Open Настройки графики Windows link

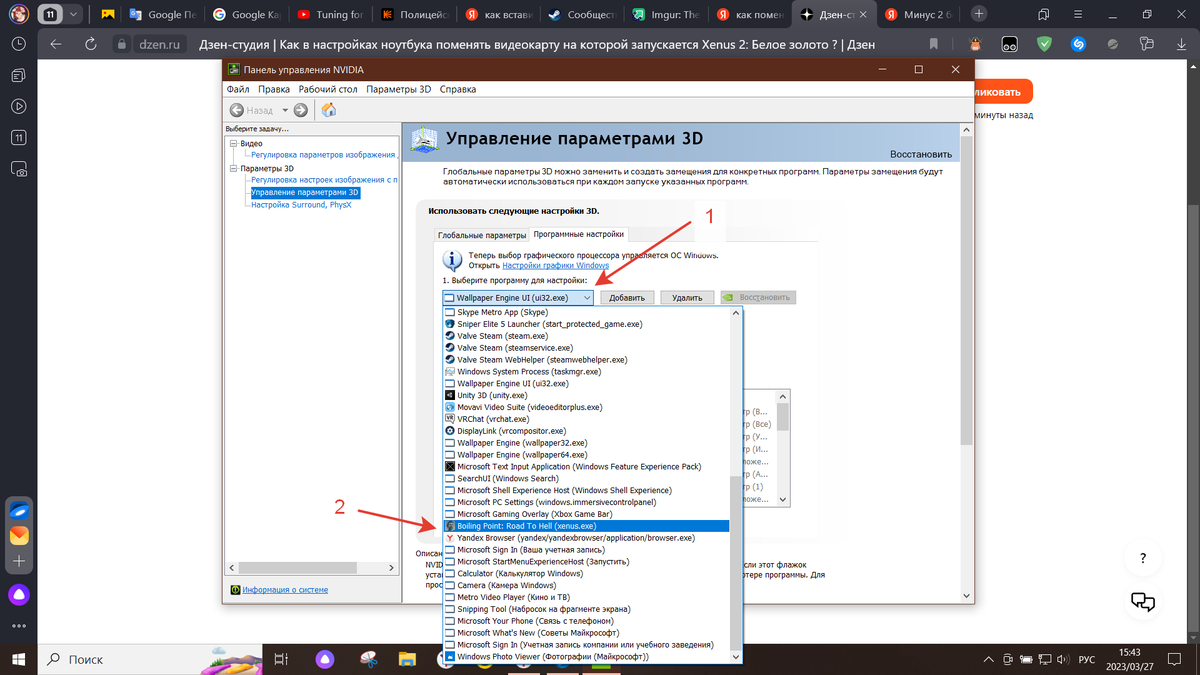pos(555,265)
